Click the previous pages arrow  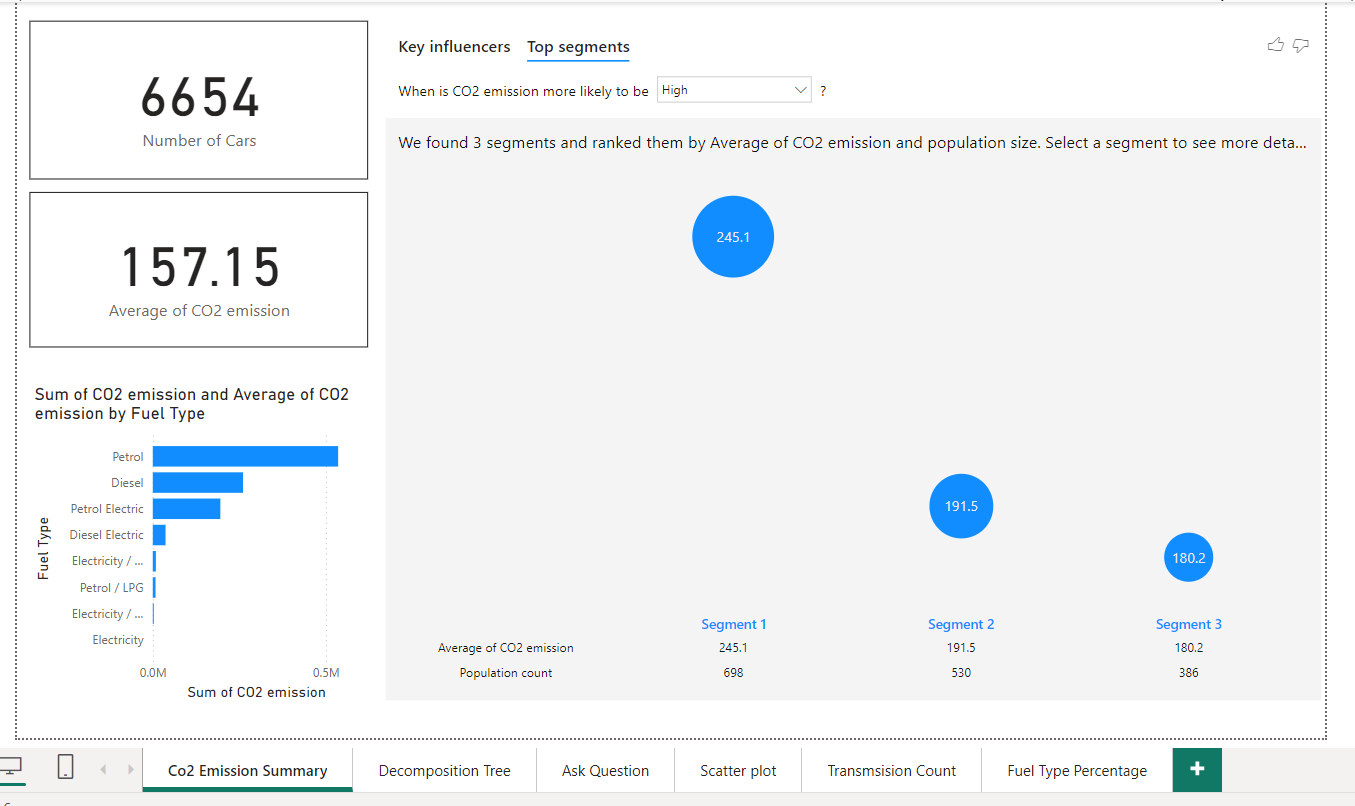point(103,769)
